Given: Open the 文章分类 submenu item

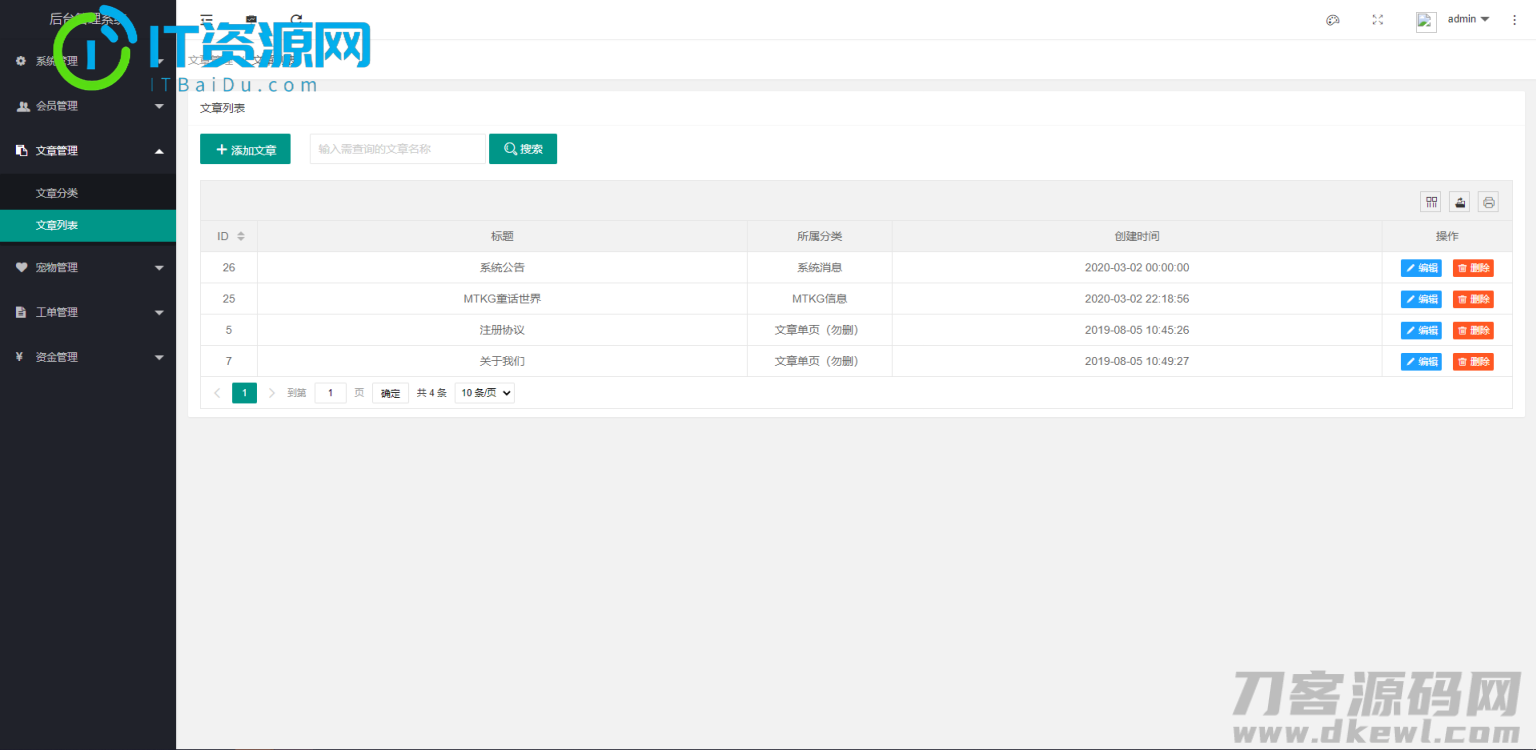Looking at the screenshot, I should click(x=88, y=193).
